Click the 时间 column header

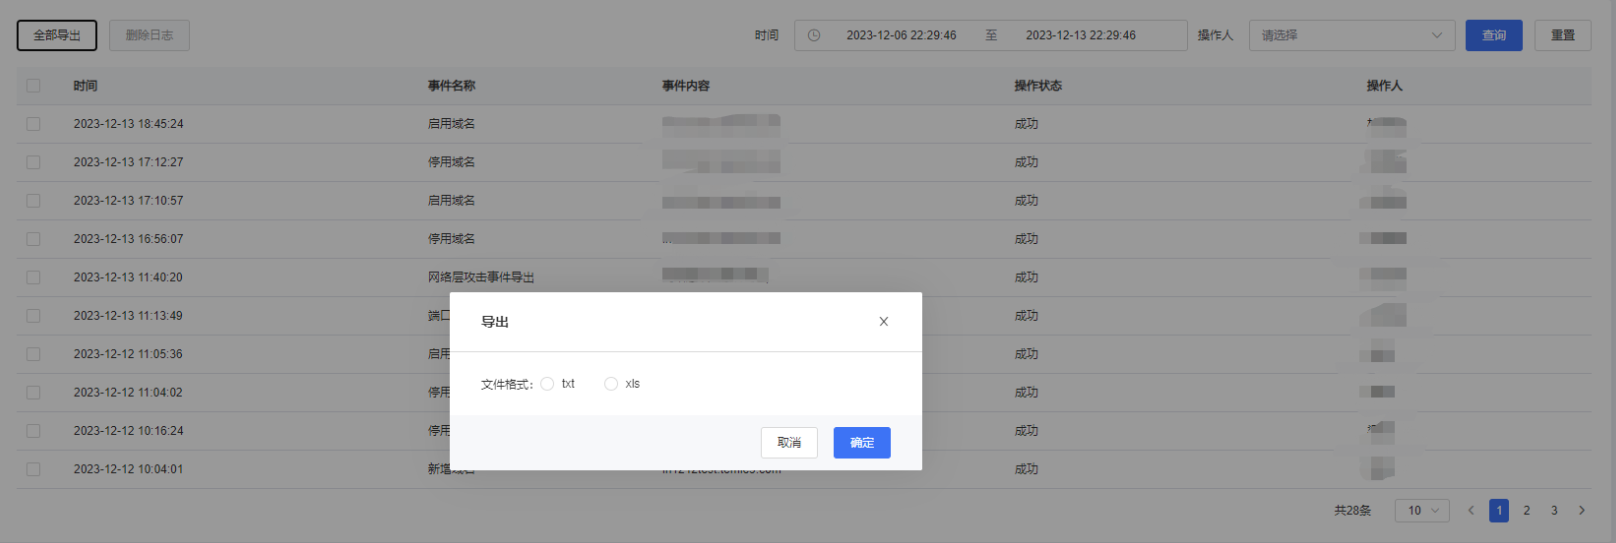[x=85, y=86]
